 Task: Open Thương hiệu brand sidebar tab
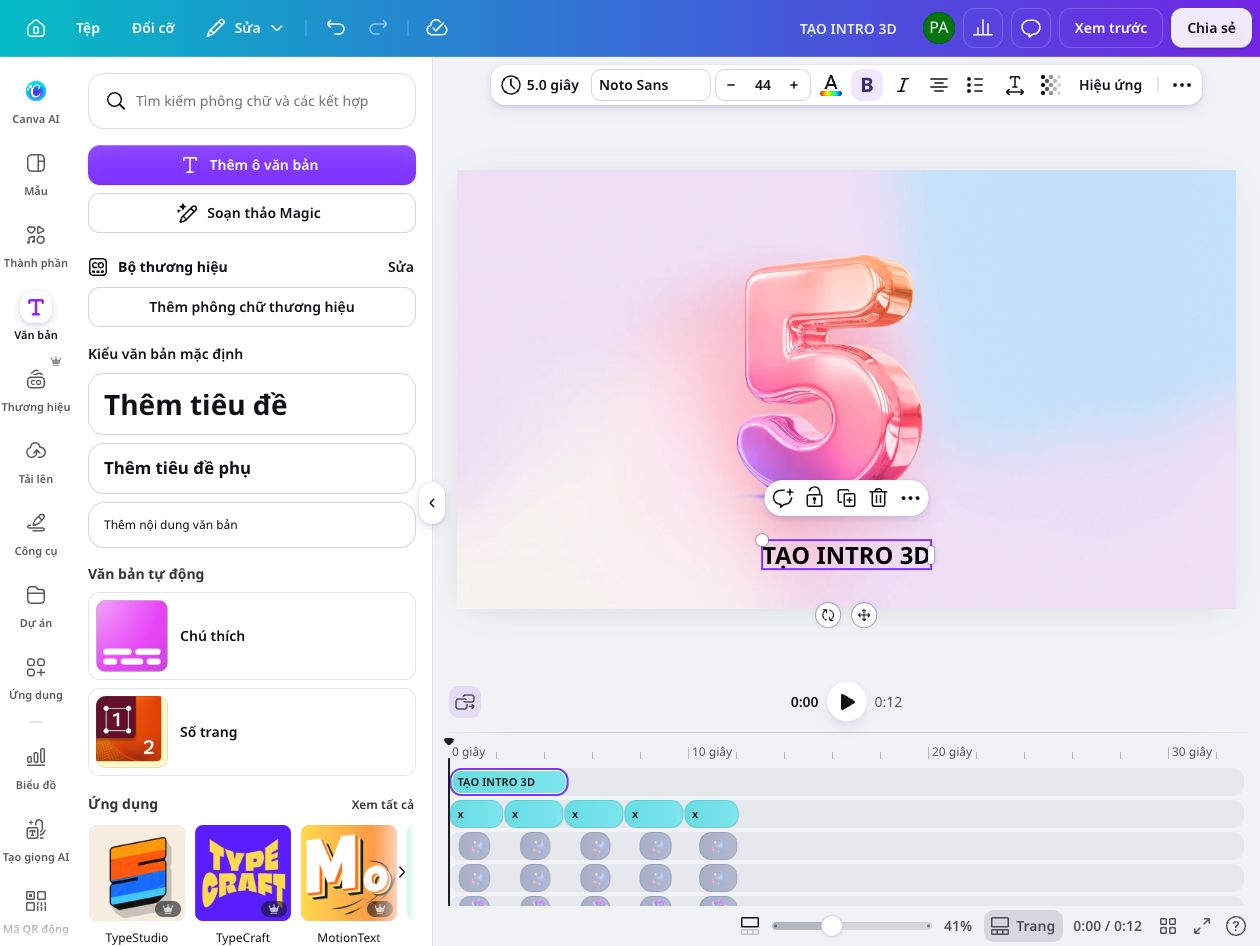pos(36,388)
